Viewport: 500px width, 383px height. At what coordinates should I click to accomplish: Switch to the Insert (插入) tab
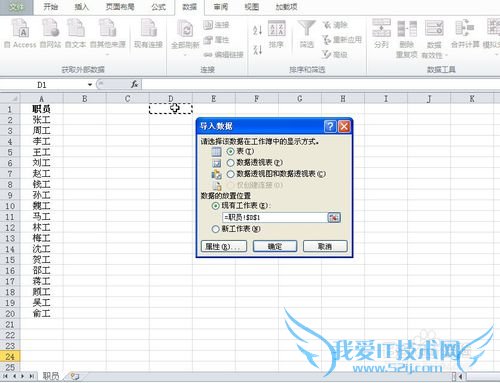pos(81,7)
